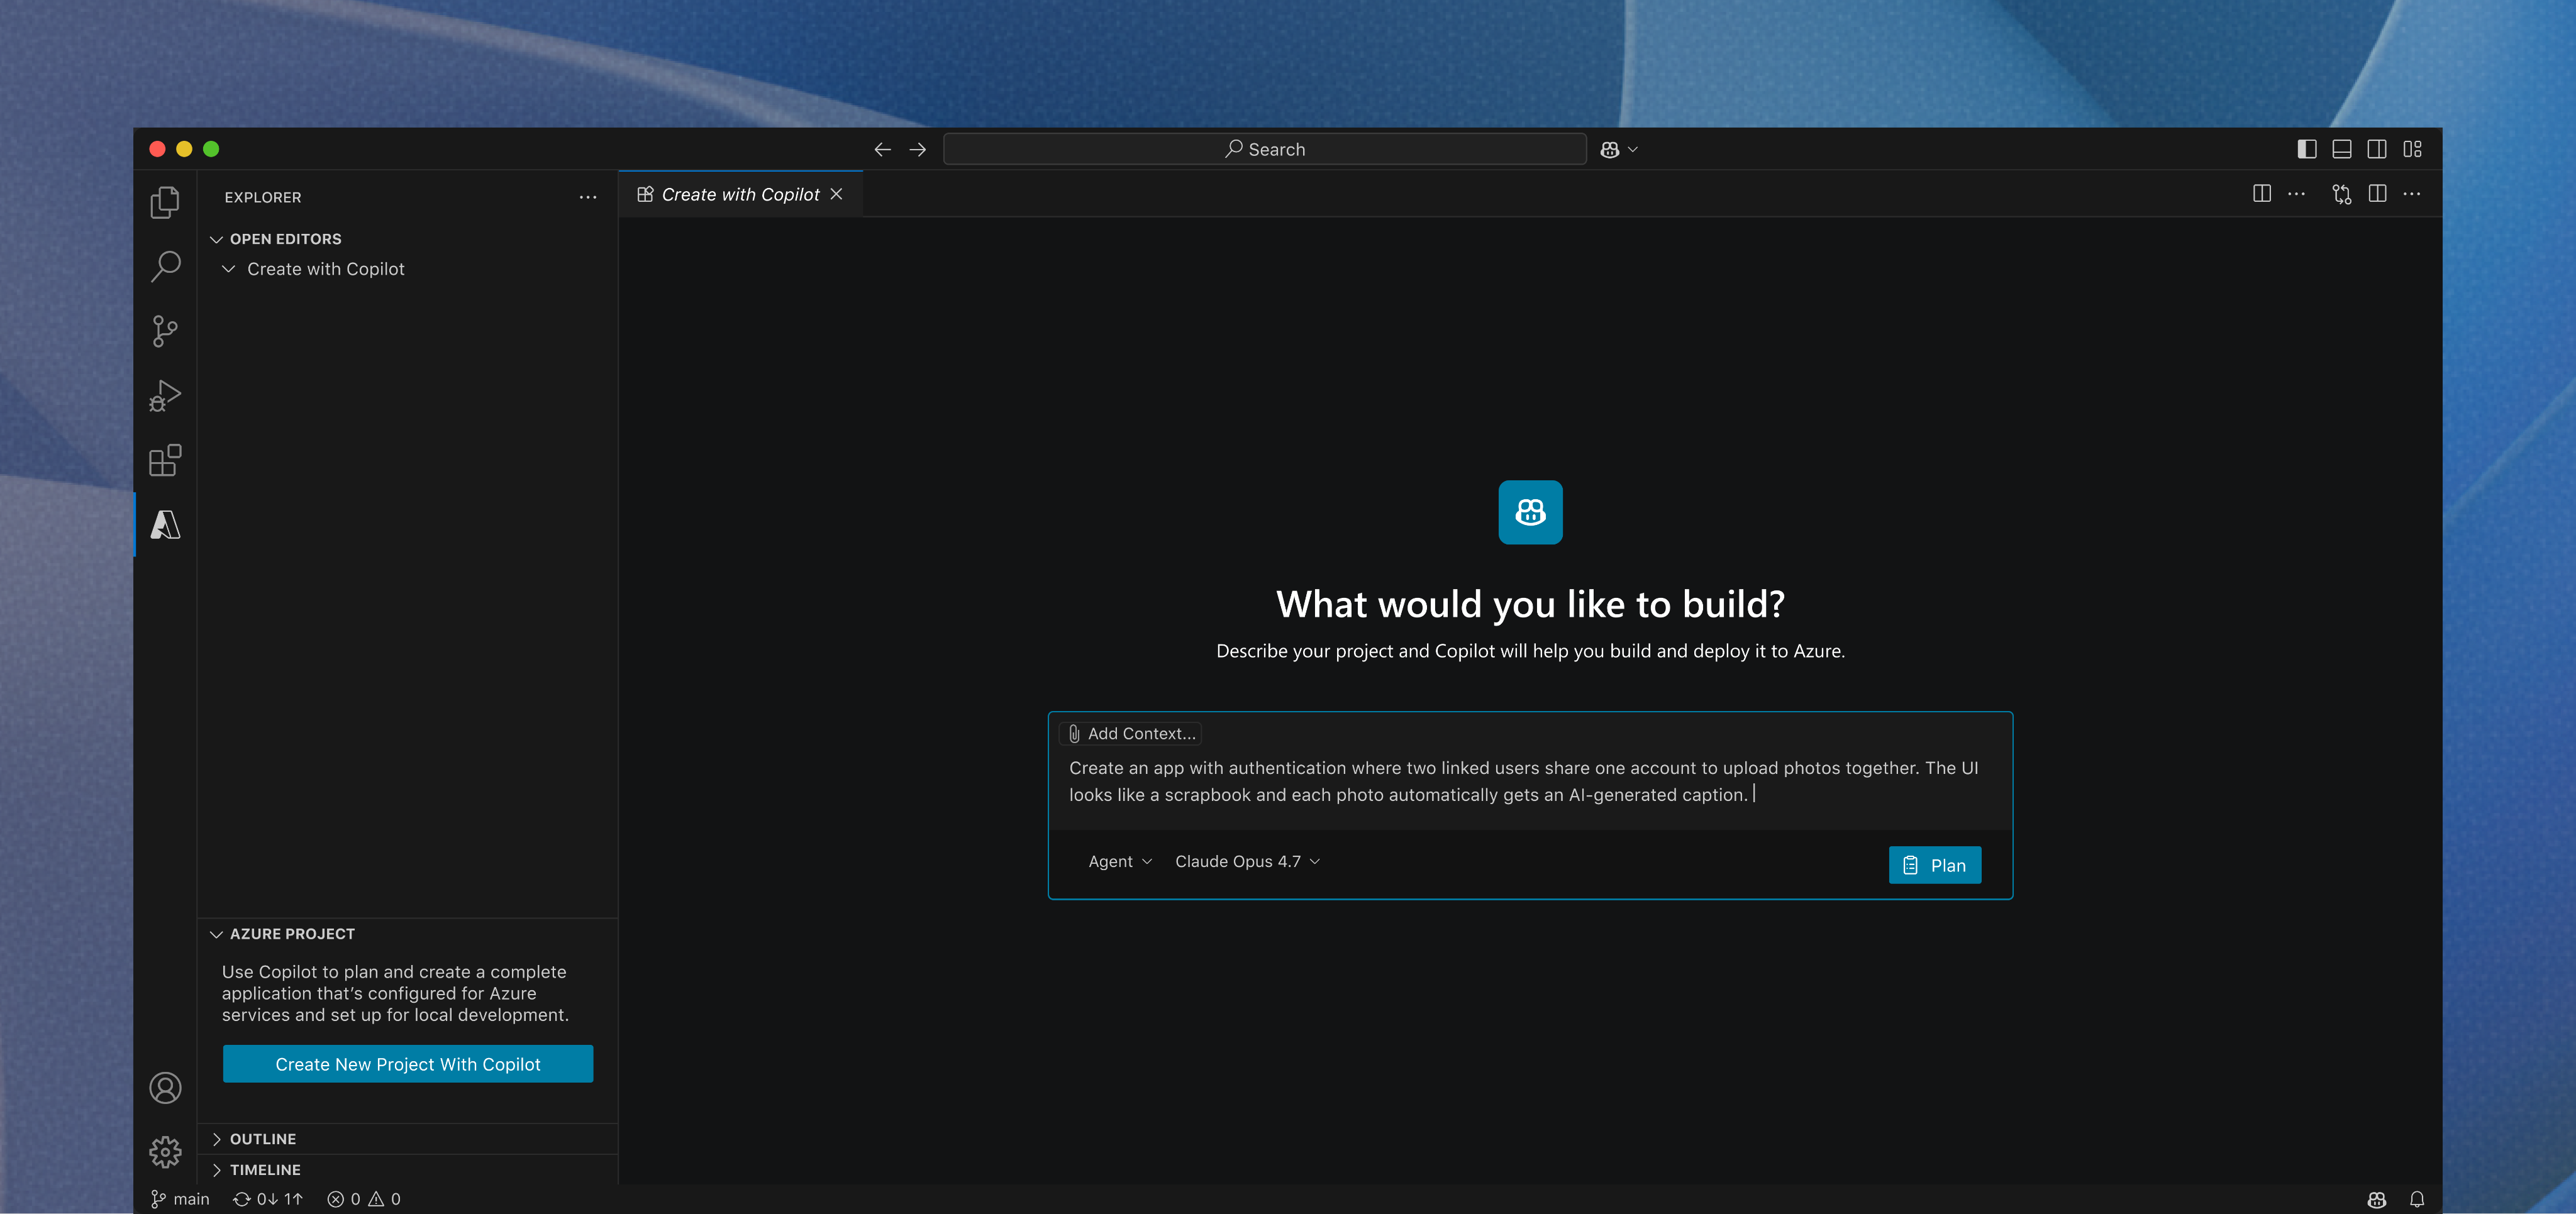
Task: Close the Create with Copilot tab
Action: (x=836, y=195)
